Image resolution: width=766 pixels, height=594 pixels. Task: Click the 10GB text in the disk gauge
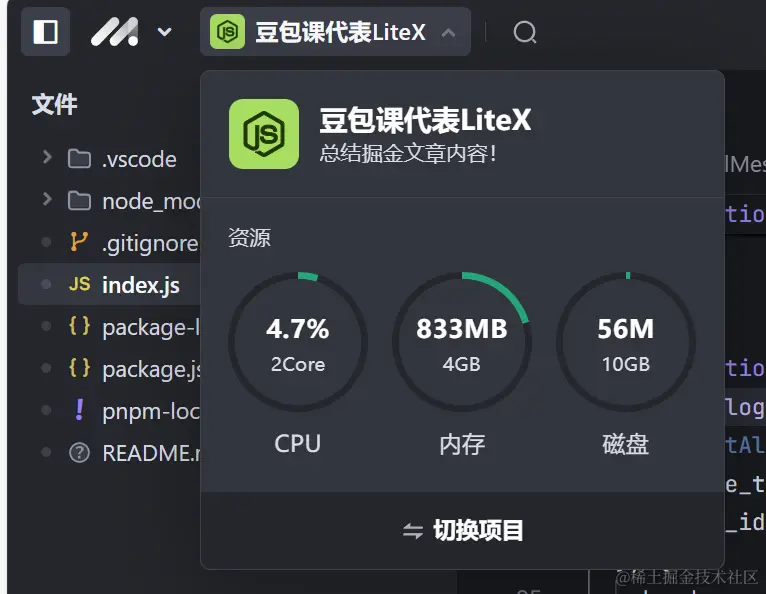coord(626,364)
